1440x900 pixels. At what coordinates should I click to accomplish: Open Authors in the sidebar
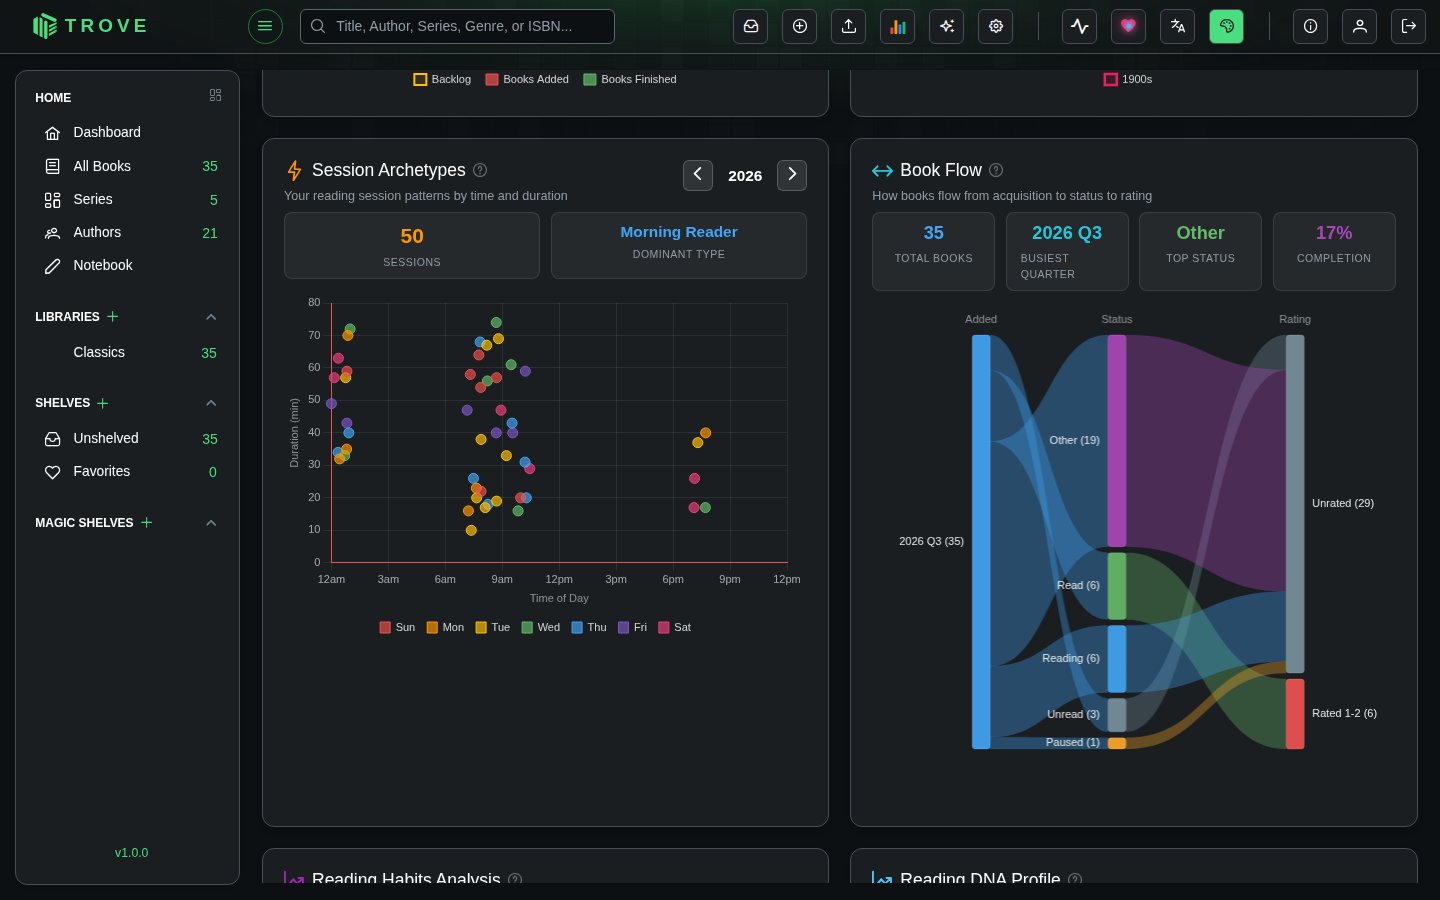[x=127, y=232]
